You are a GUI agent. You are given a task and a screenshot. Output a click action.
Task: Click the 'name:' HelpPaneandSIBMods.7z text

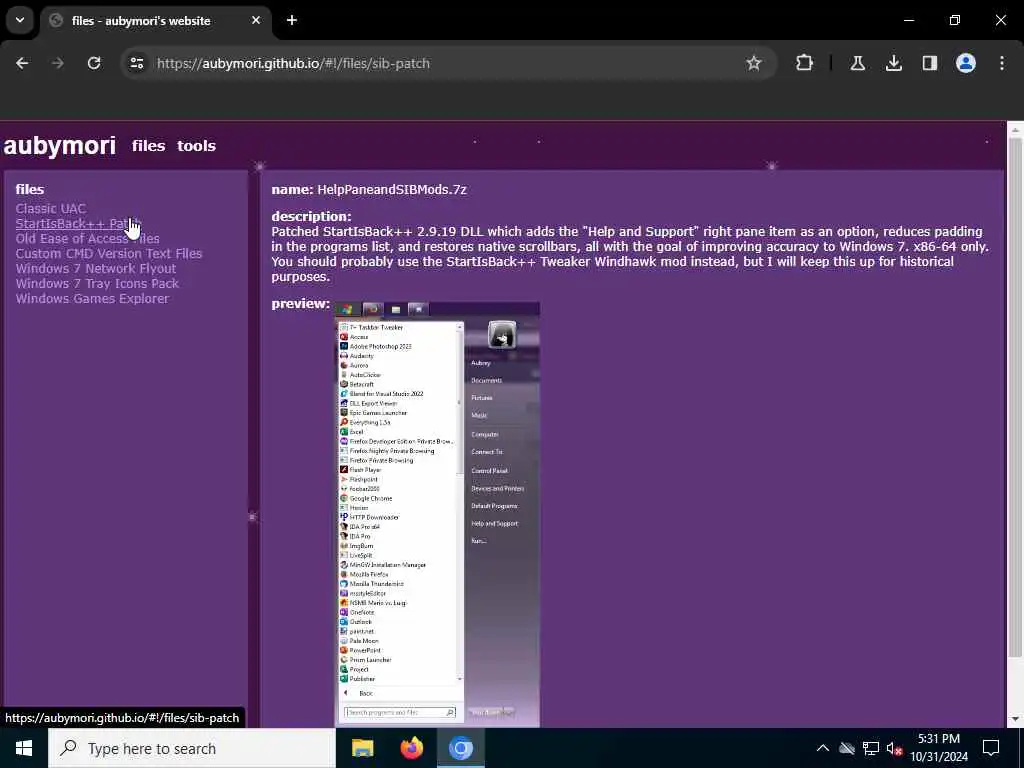[x=369, y=189]
